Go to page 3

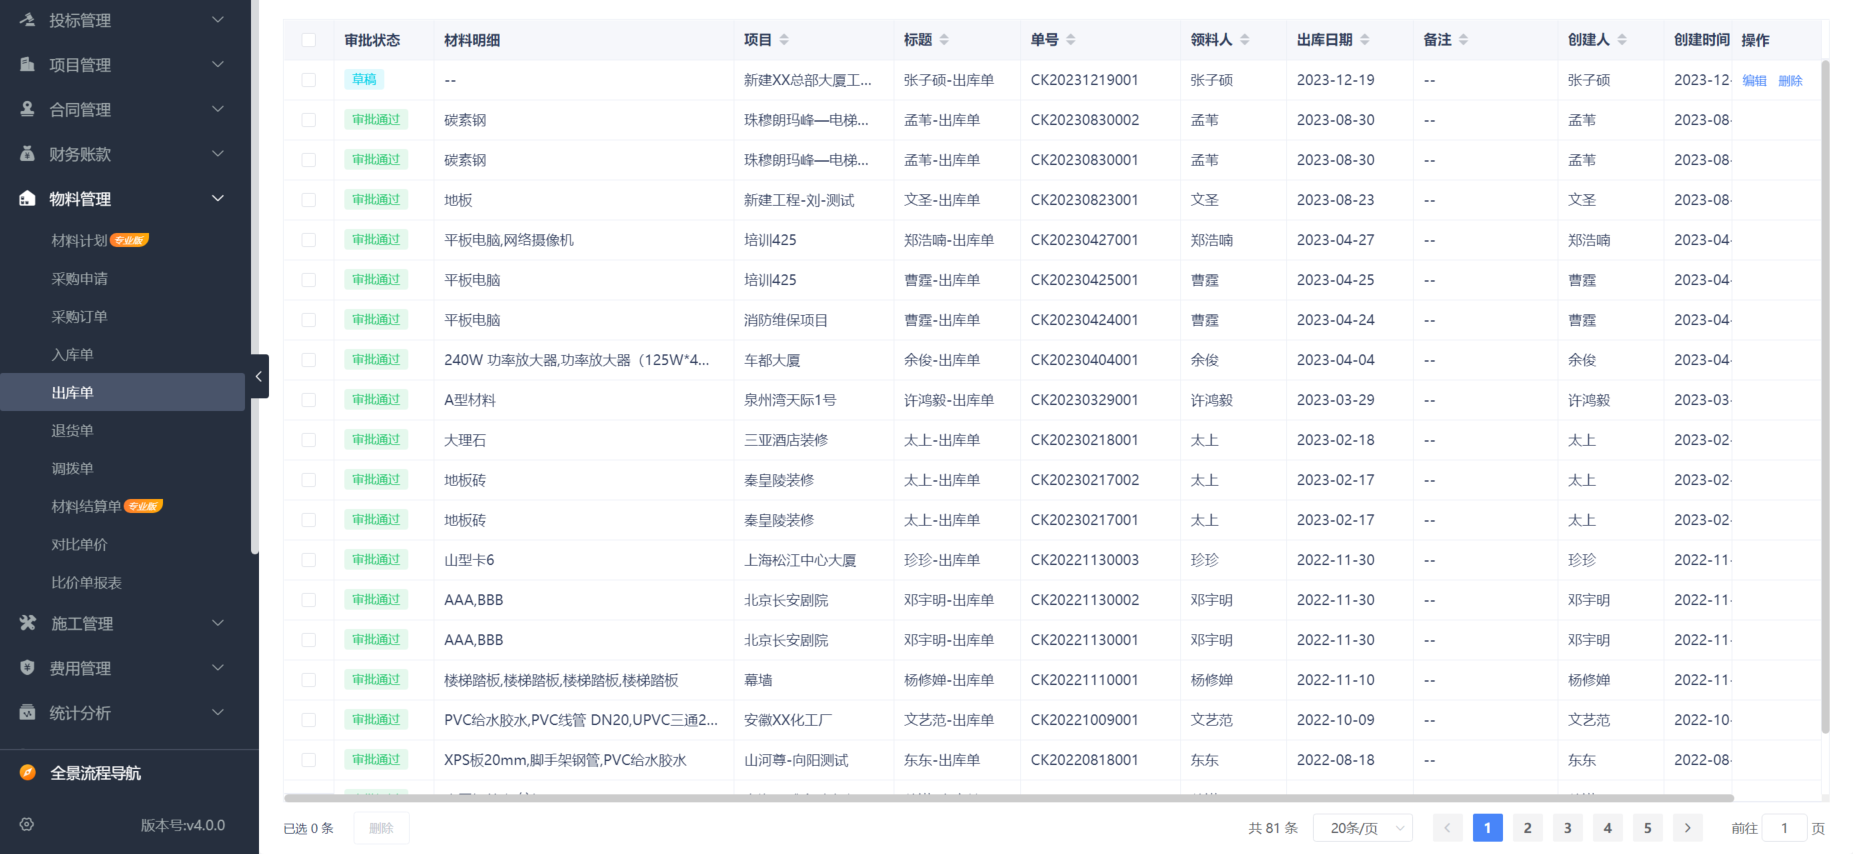pos(1568,828)
